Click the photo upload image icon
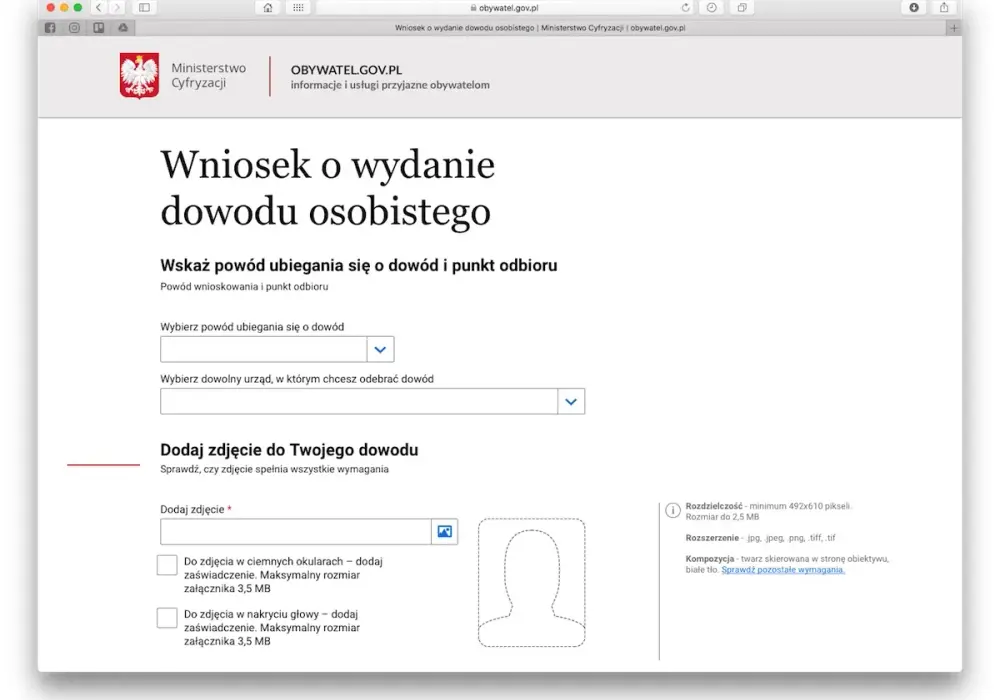1000x700 pixels. tap(445, 532)
